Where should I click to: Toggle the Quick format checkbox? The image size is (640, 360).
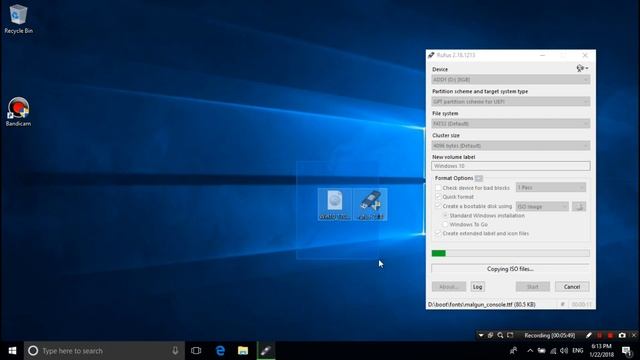(x=438, y=197)
